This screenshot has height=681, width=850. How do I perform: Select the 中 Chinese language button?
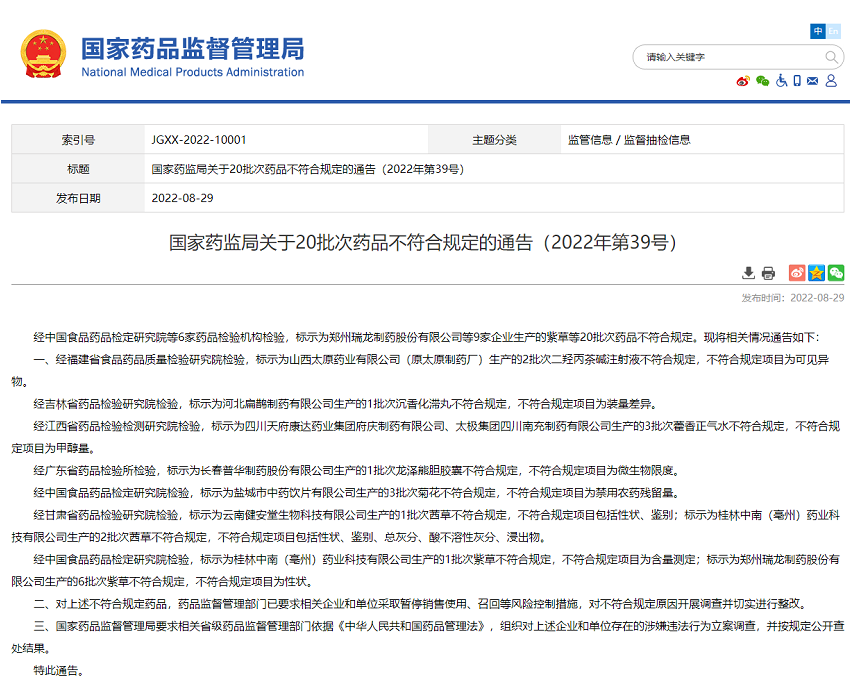[x=817, y=32]
